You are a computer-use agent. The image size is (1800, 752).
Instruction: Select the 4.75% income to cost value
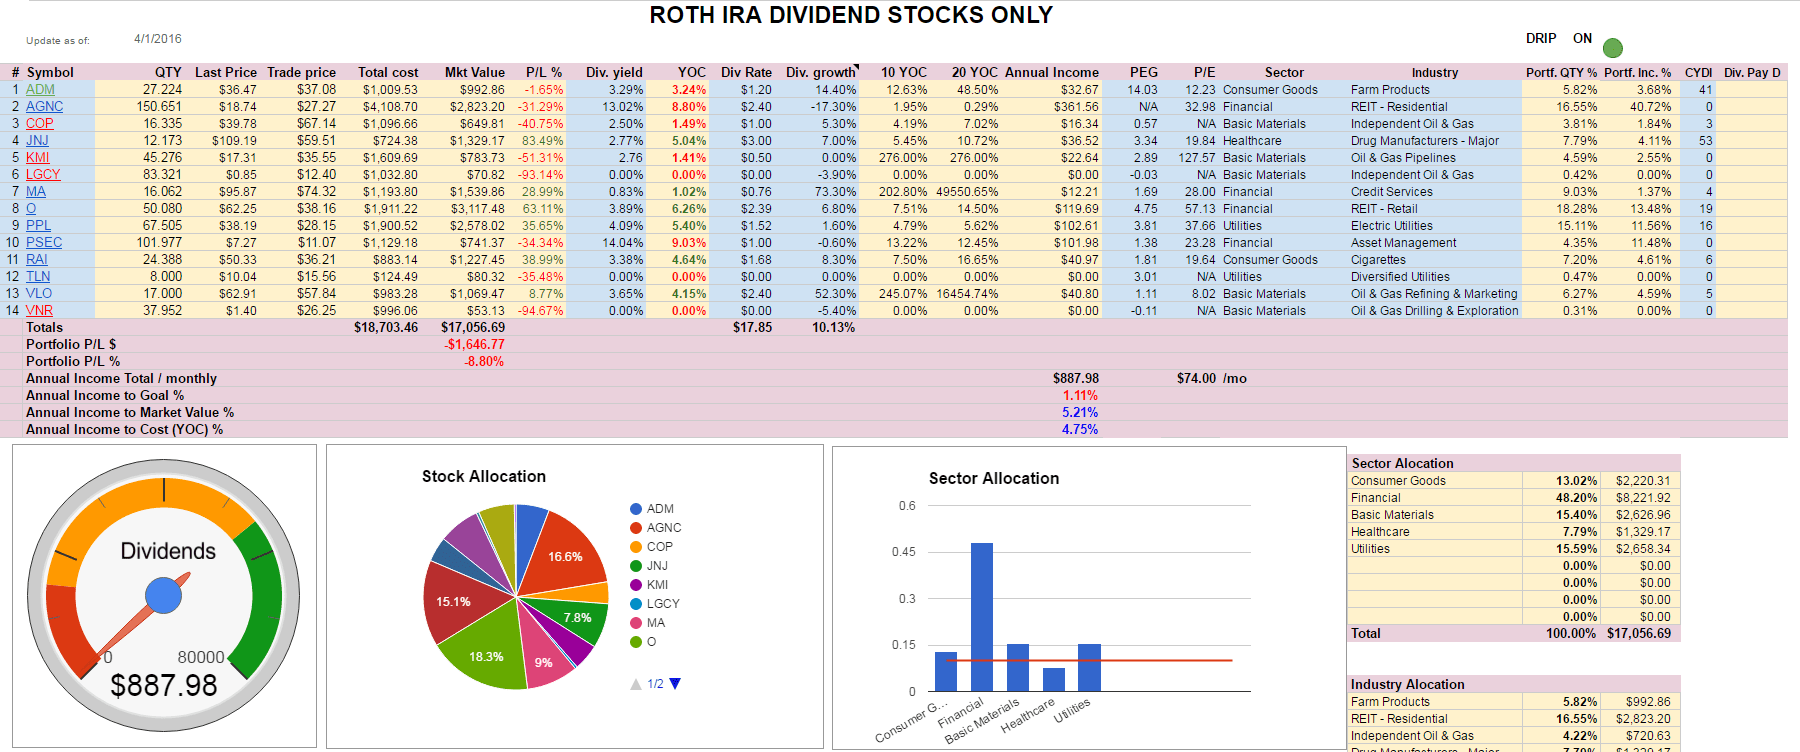(1080, 430)
